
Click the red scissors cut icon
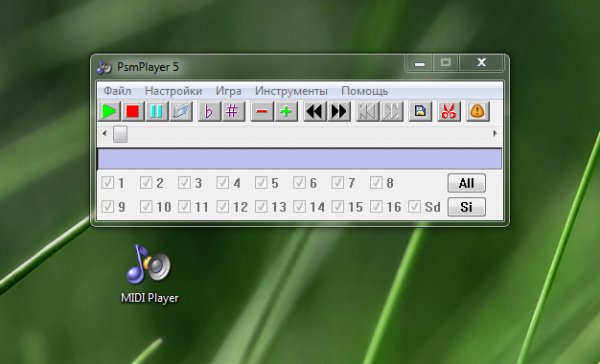(449, 112)
